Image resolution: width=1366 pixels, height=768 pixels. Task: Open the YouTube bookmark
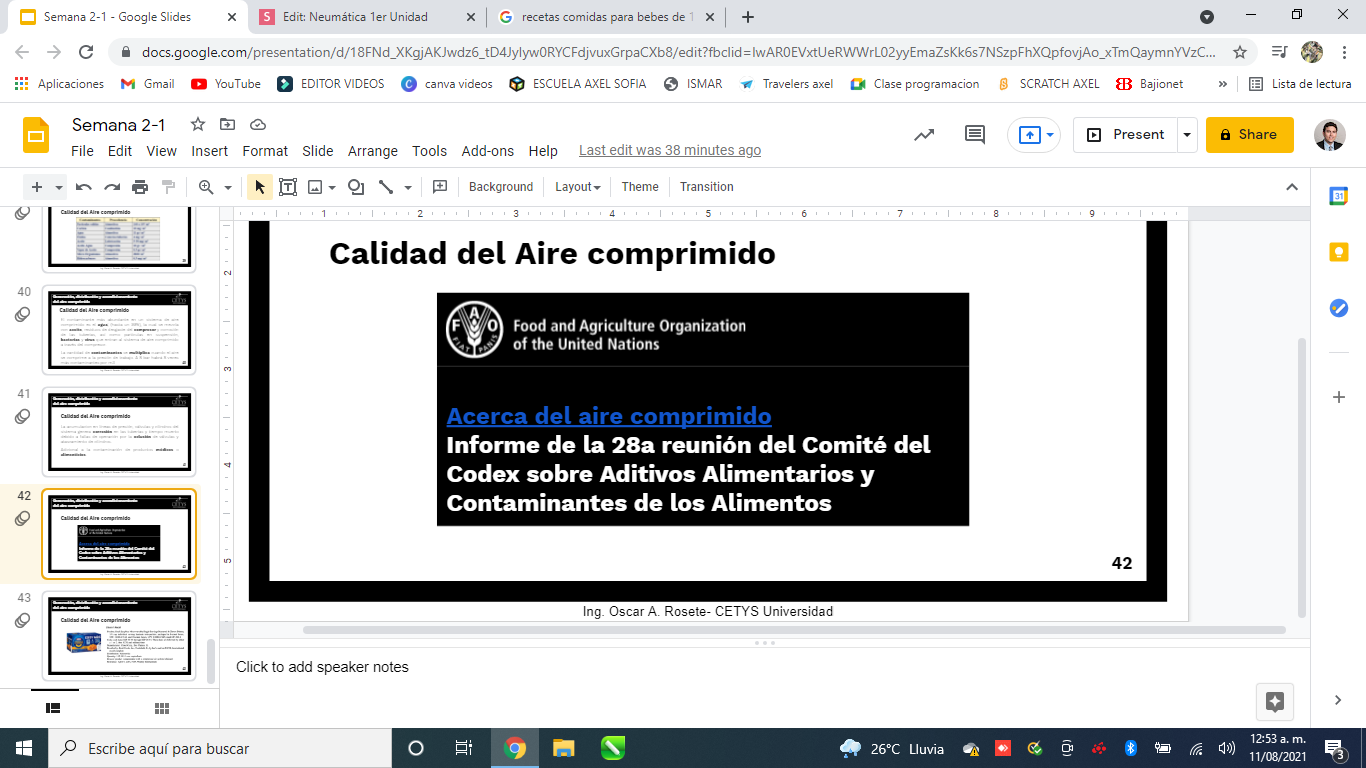point(226,84)
